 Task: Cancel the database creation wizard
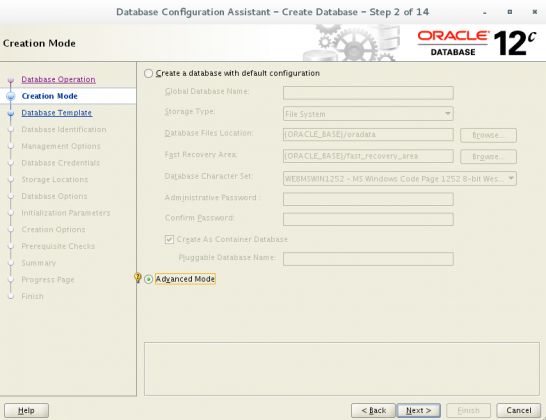[x=518, y=411]
